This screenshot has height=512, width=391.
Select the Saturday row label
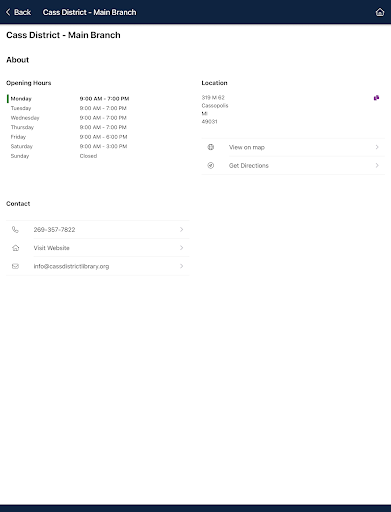pos(22,146)
